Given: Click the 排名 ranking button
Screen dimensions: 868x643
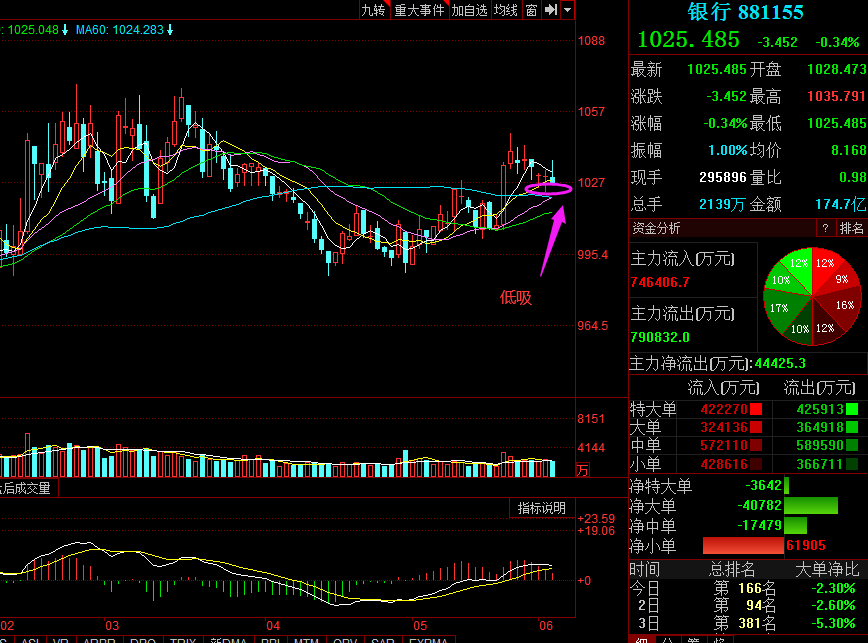Looking at the screenshot, I should point(851,229).
